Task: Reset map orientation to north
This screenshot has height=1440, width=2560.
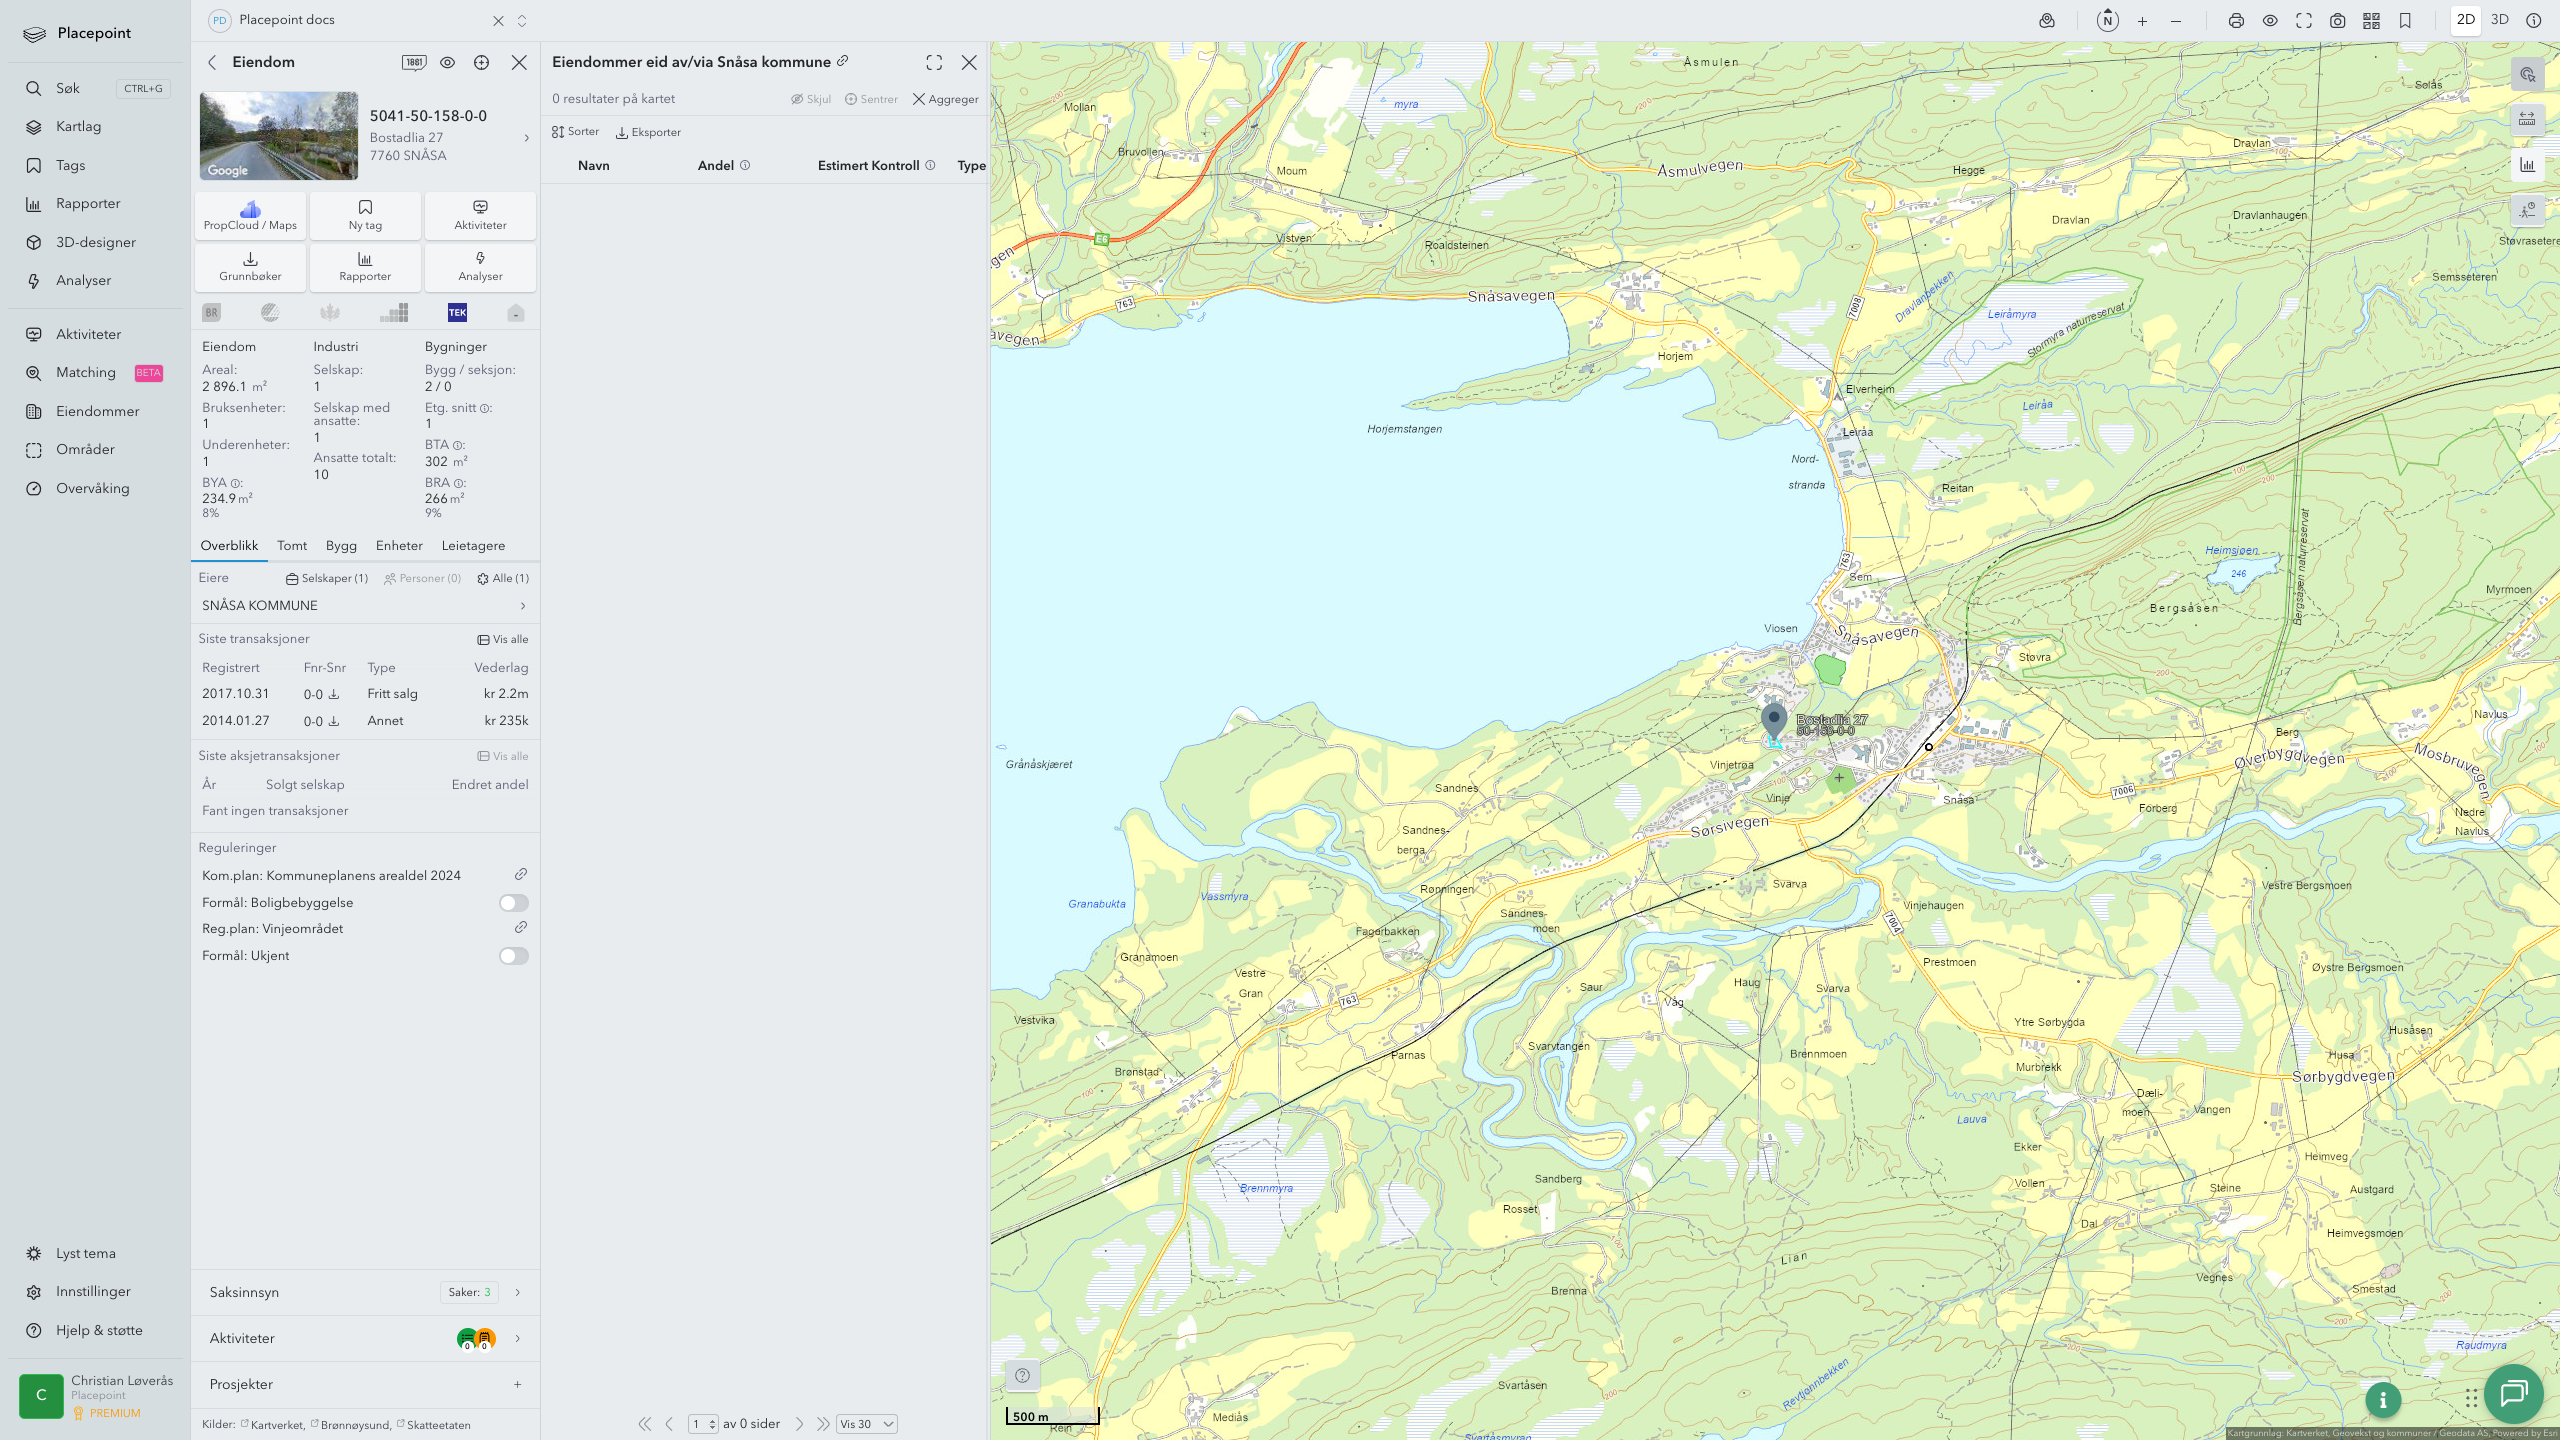Action: click(2107, 20)
